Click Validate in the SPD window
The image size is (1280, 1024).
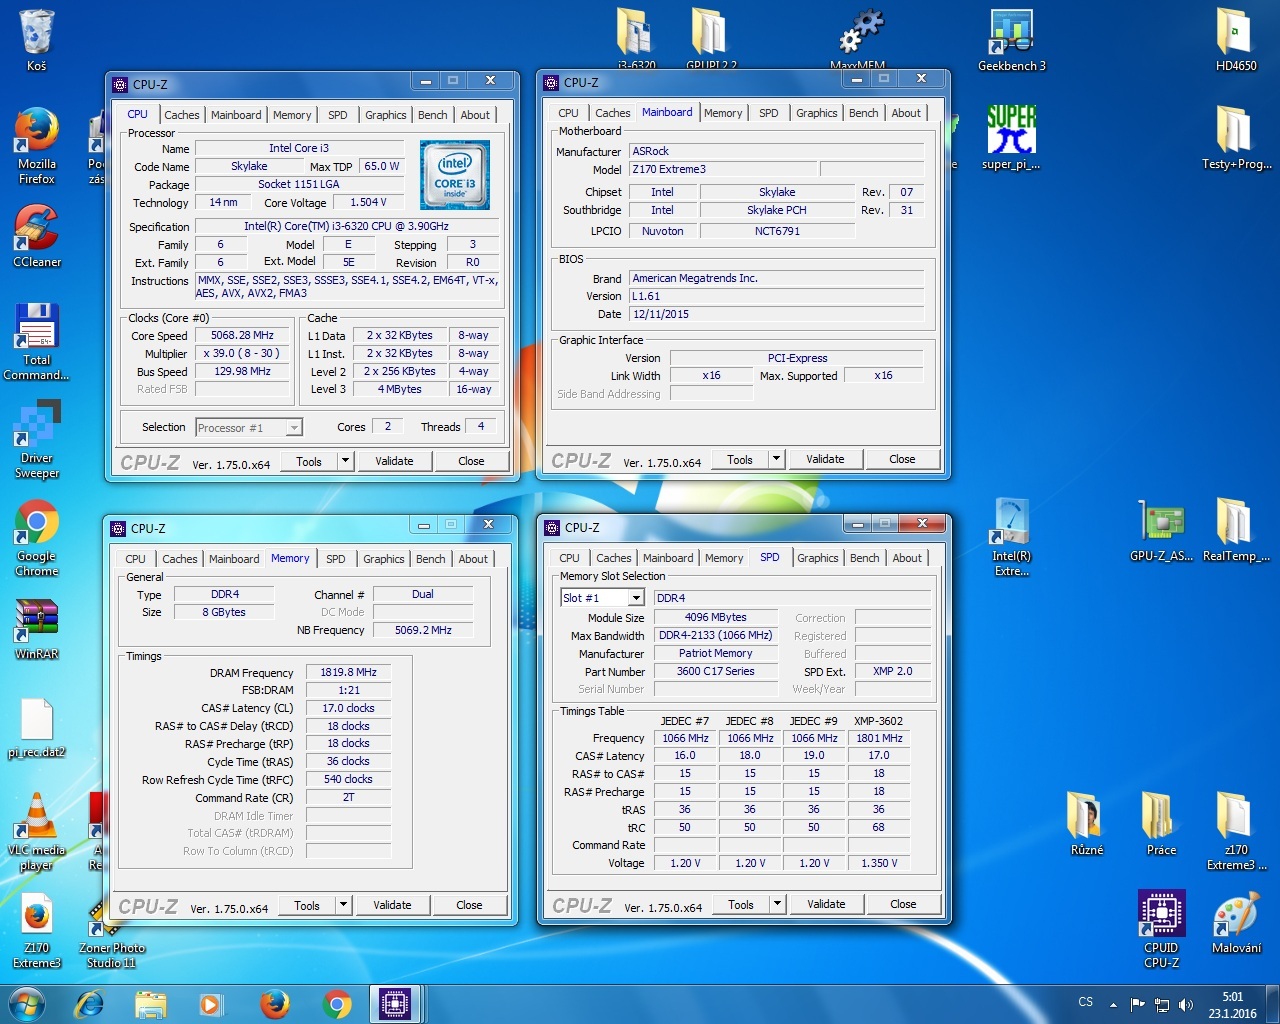[826, 904]
